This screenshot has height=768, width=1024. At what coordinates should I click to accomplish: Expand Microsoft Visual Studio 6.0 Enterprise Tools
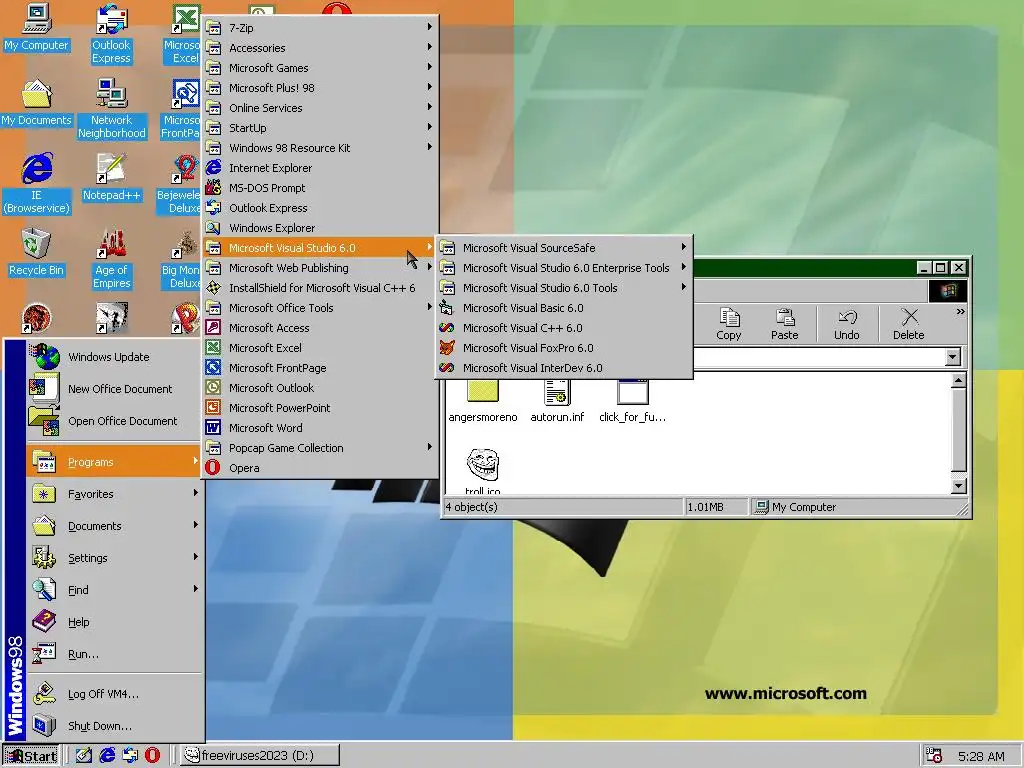[x=564, y=268]
